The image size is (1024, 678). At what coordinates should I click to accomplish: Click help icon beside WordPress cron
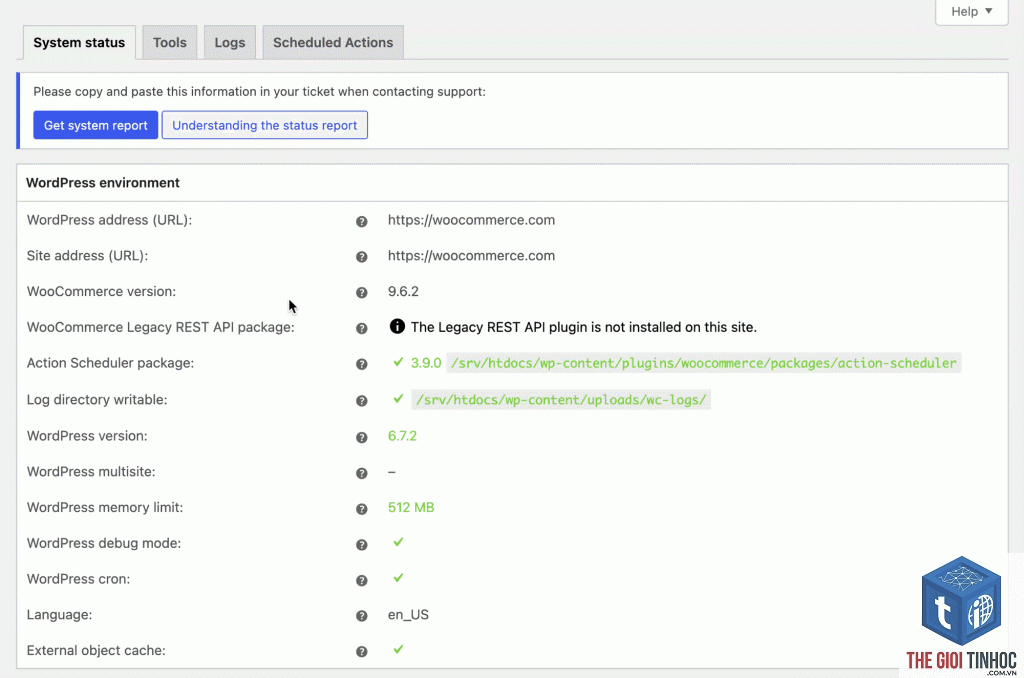pos(361,581)
